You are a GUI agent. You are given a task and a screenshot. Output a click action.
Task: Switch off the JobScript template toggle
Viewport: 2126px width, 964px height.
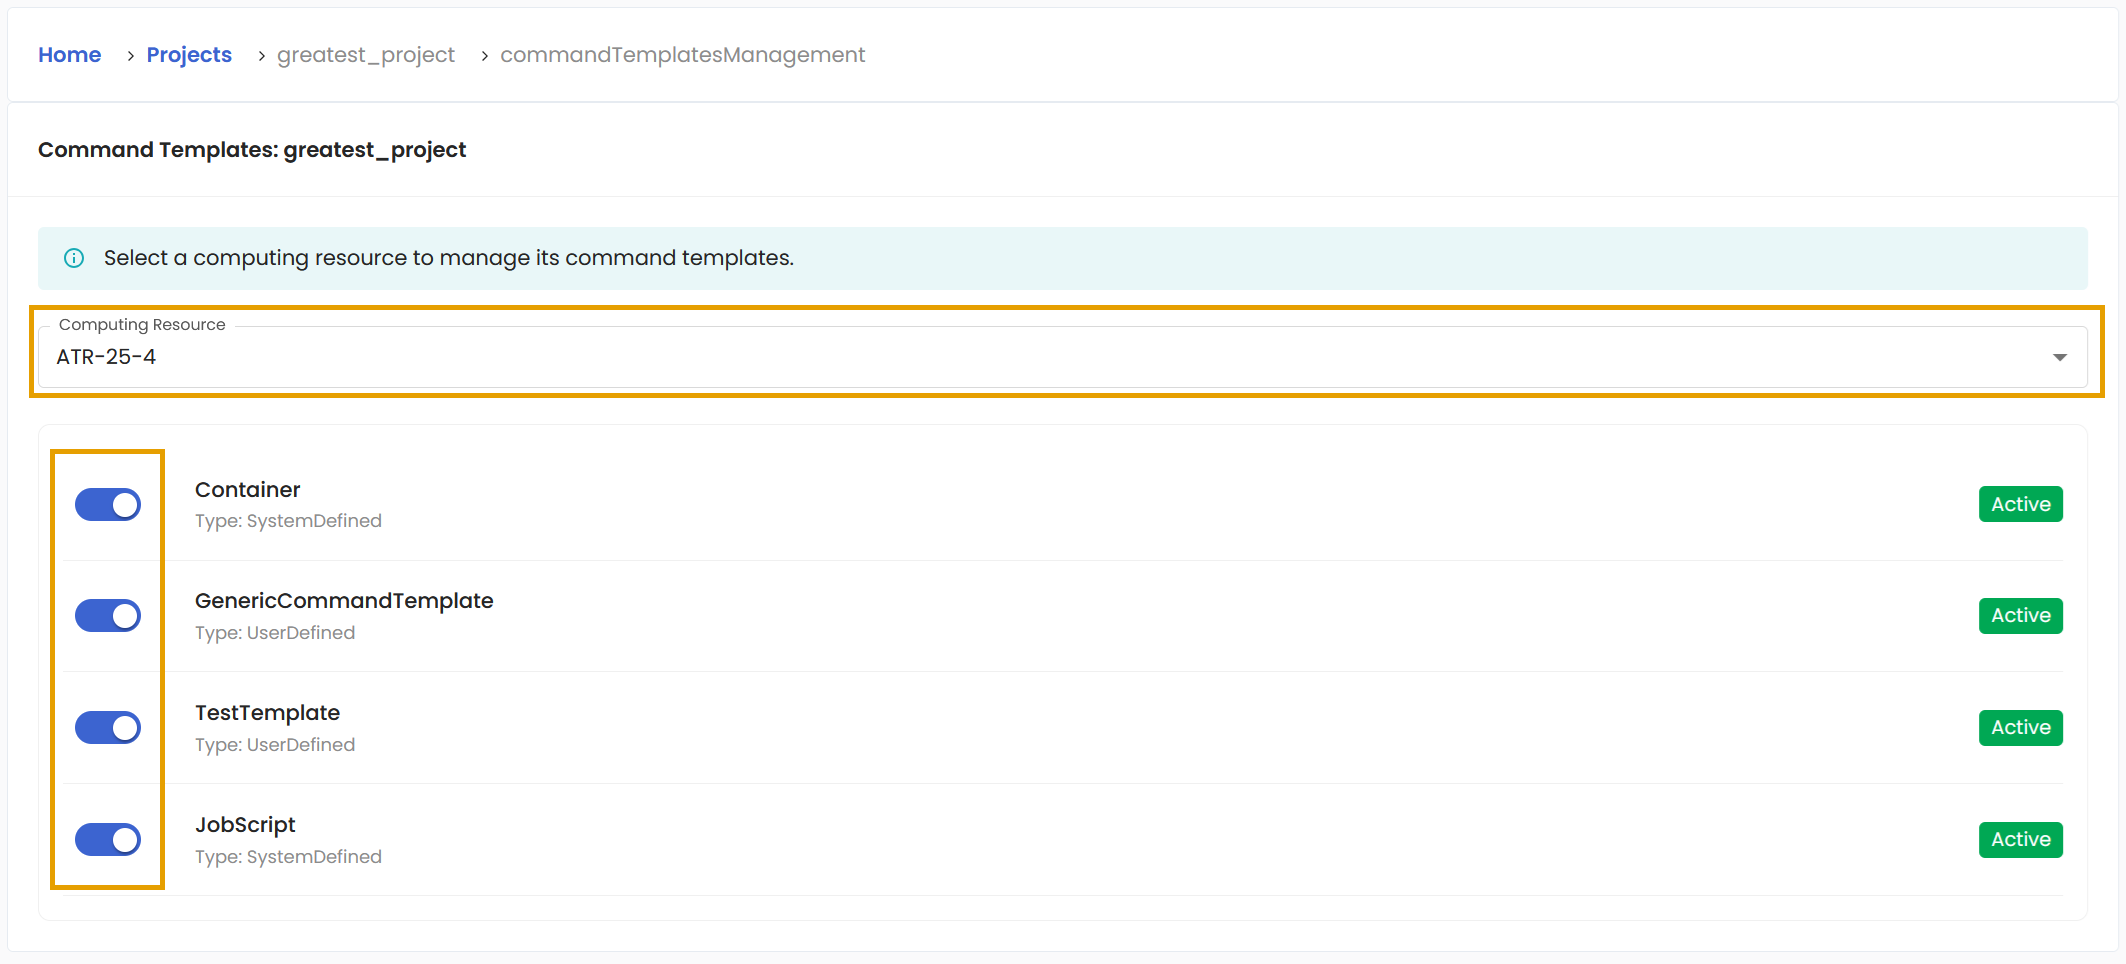coord(108,840)
